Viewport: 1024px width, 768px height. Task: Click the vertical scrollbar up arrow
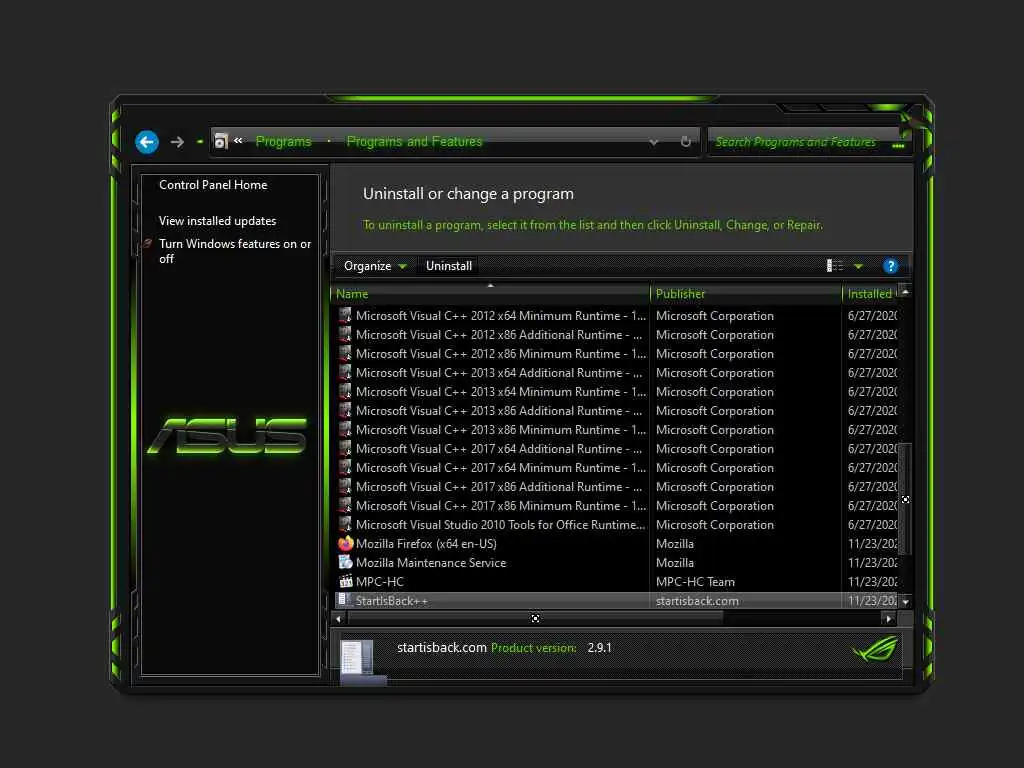[905, 292]
